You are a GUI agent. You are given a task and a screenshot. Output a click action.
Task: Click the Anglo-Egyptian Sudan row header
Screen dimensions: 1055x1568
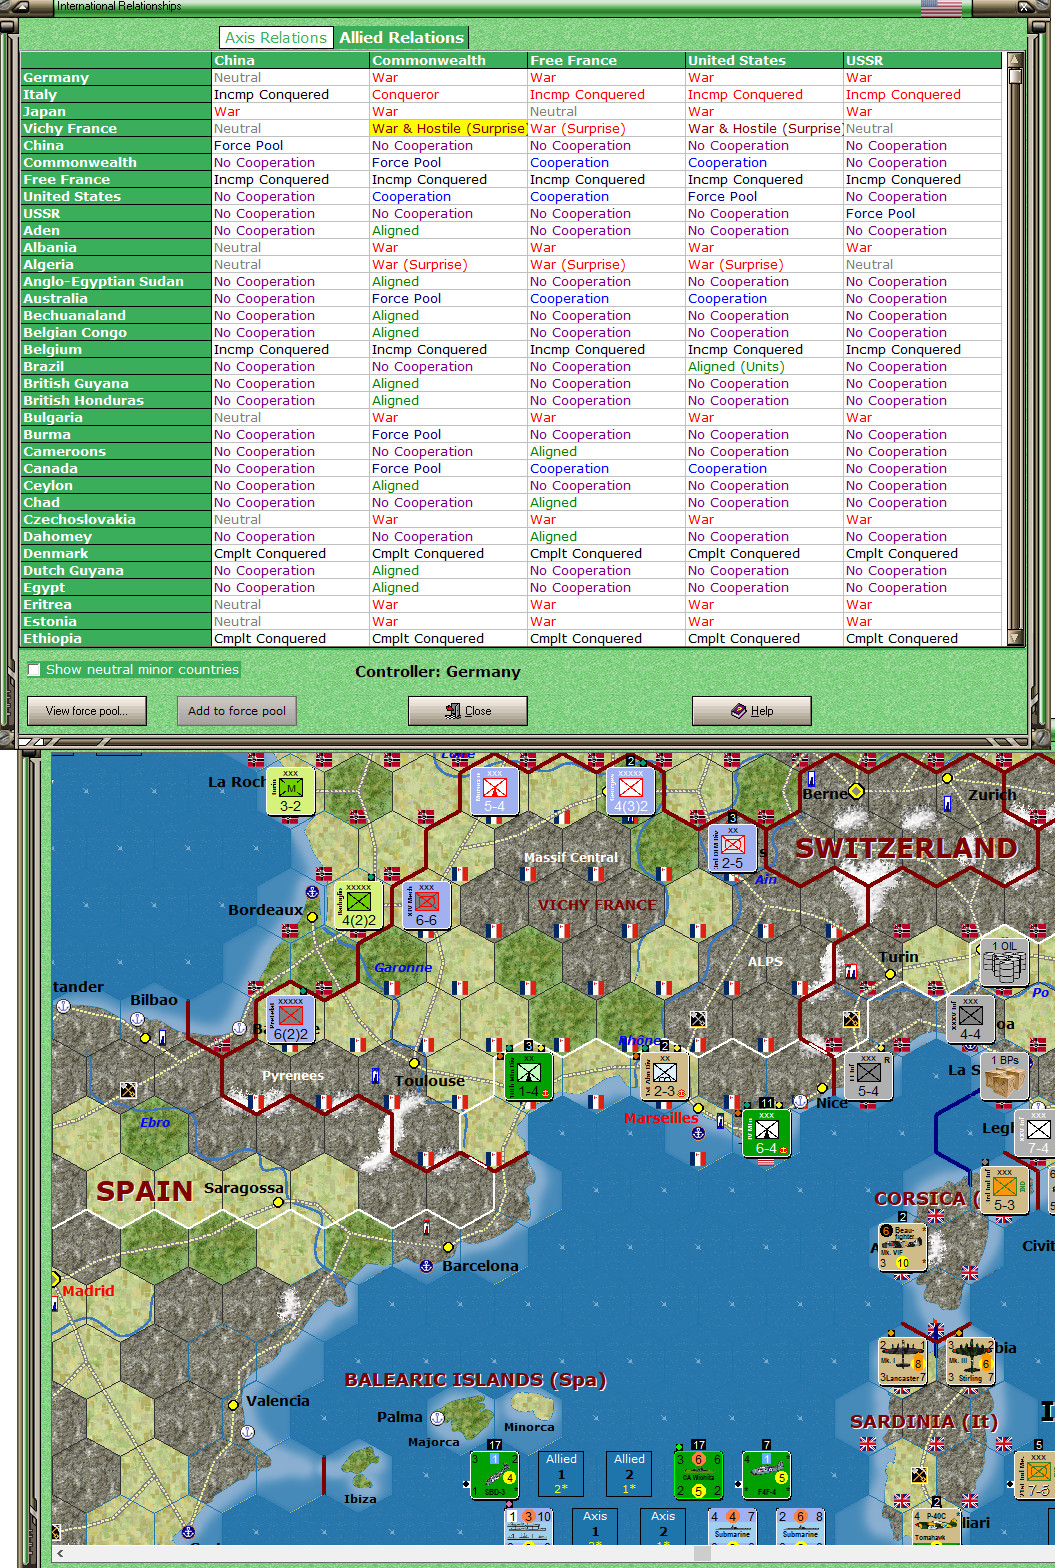point(115,282)
